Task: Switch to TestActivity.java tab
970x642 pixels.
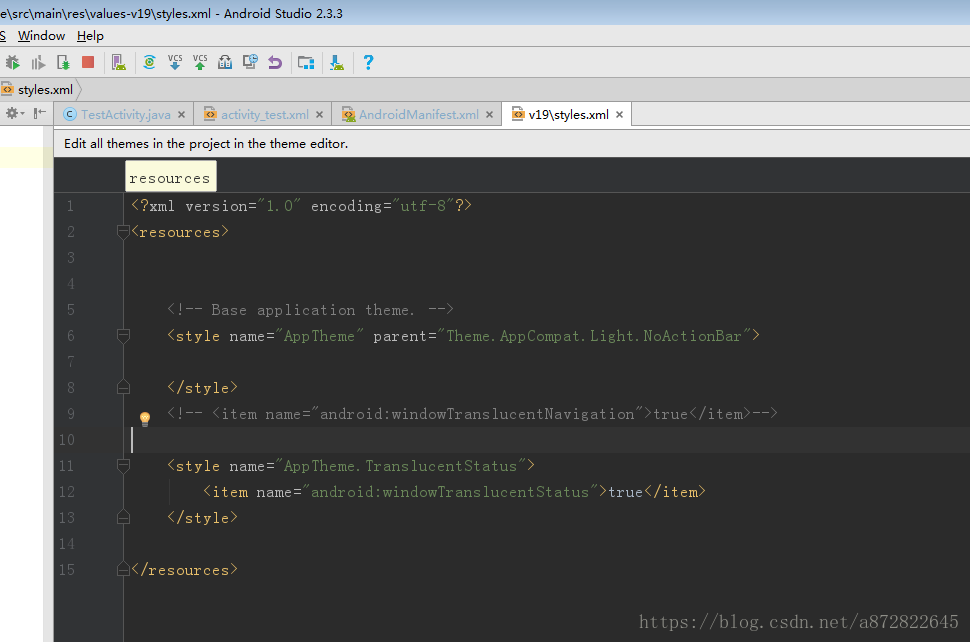Action: pyautogui.click(x=126, y=114)
